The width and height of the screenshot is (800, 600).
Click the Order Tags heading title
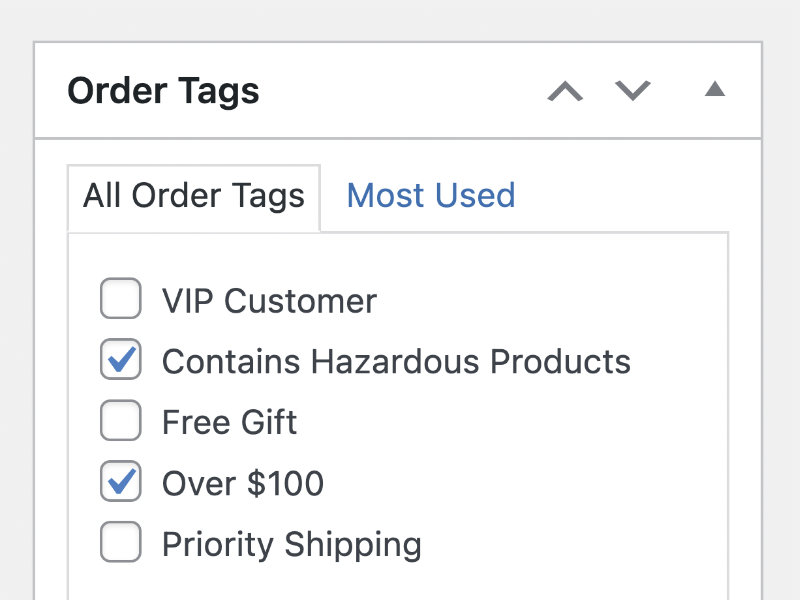[x=163, y=91]
